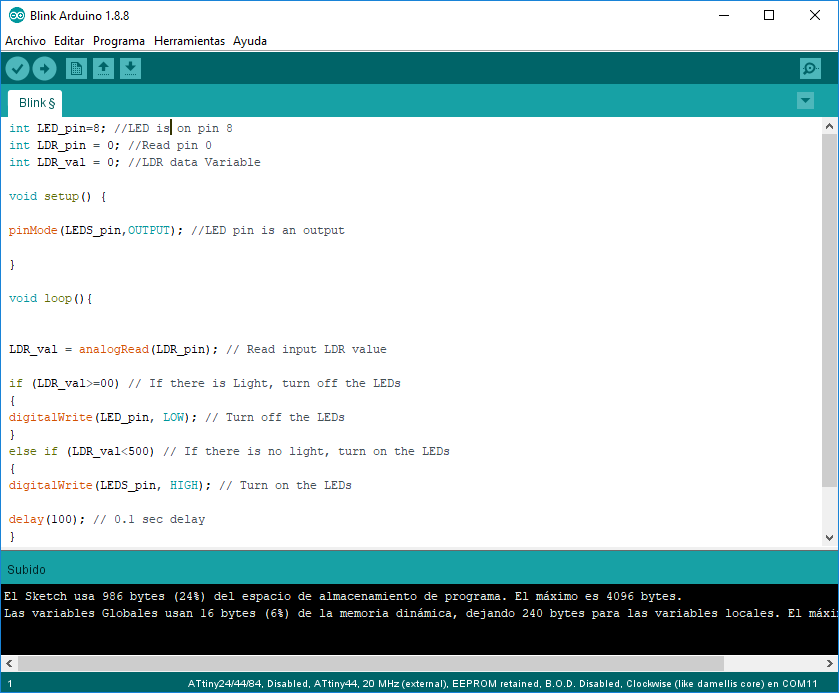The image size is (839, 693).
Task: Open a sketch with the up-arrow icon
Action: pyautogui.click(x=103, y=68)
